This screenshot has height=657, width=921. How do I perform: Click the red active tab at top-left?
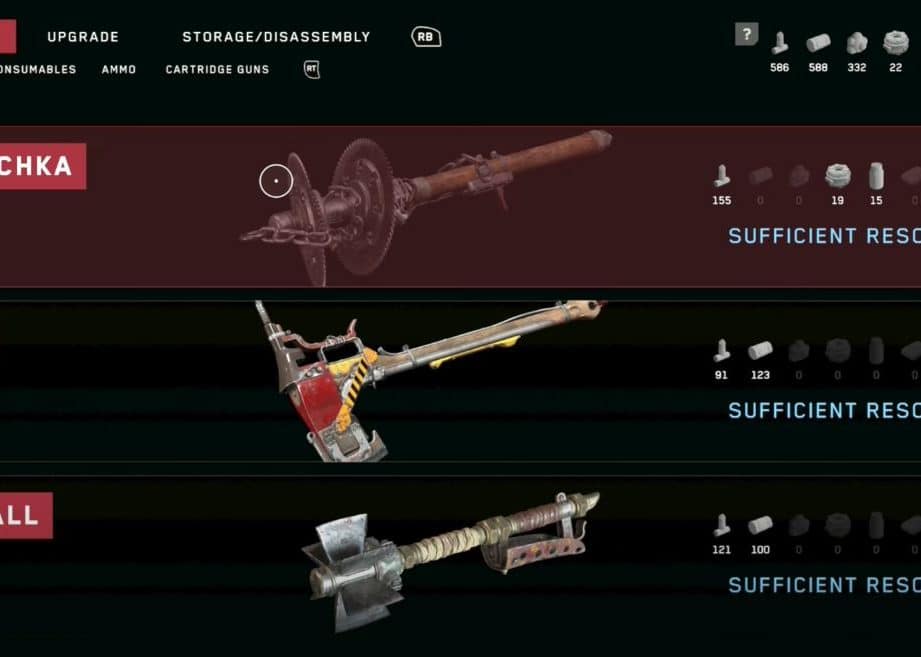point(8,36)
